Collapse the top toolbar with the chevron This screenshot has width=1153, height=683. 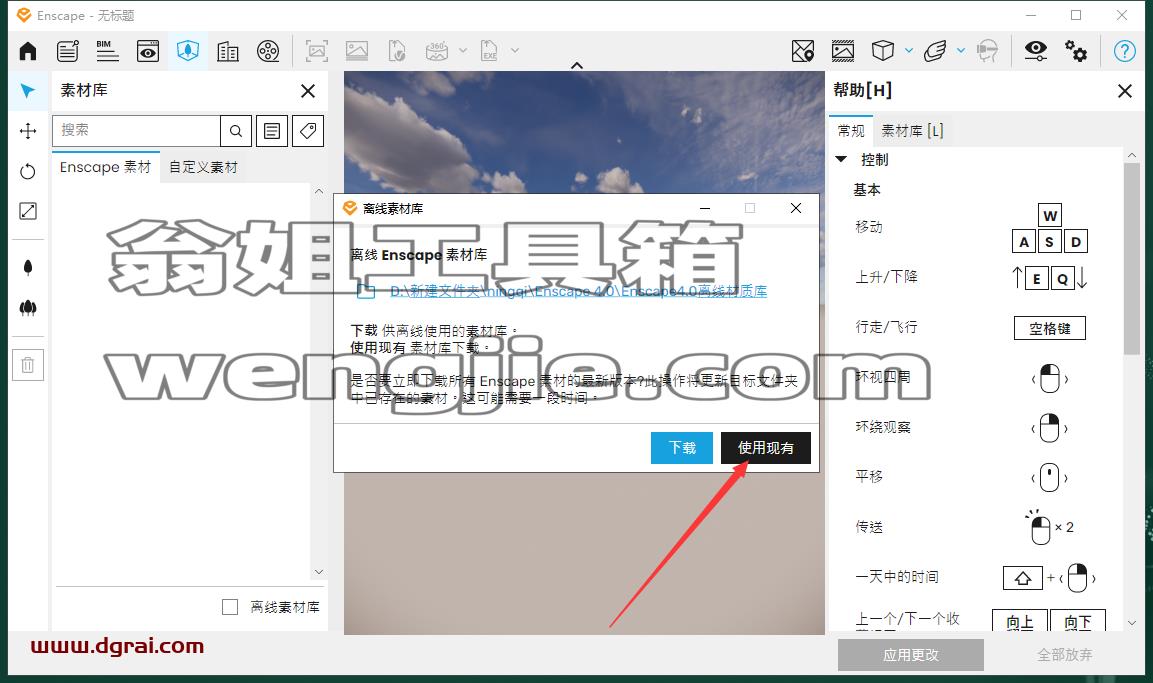[x=577, y=65]
